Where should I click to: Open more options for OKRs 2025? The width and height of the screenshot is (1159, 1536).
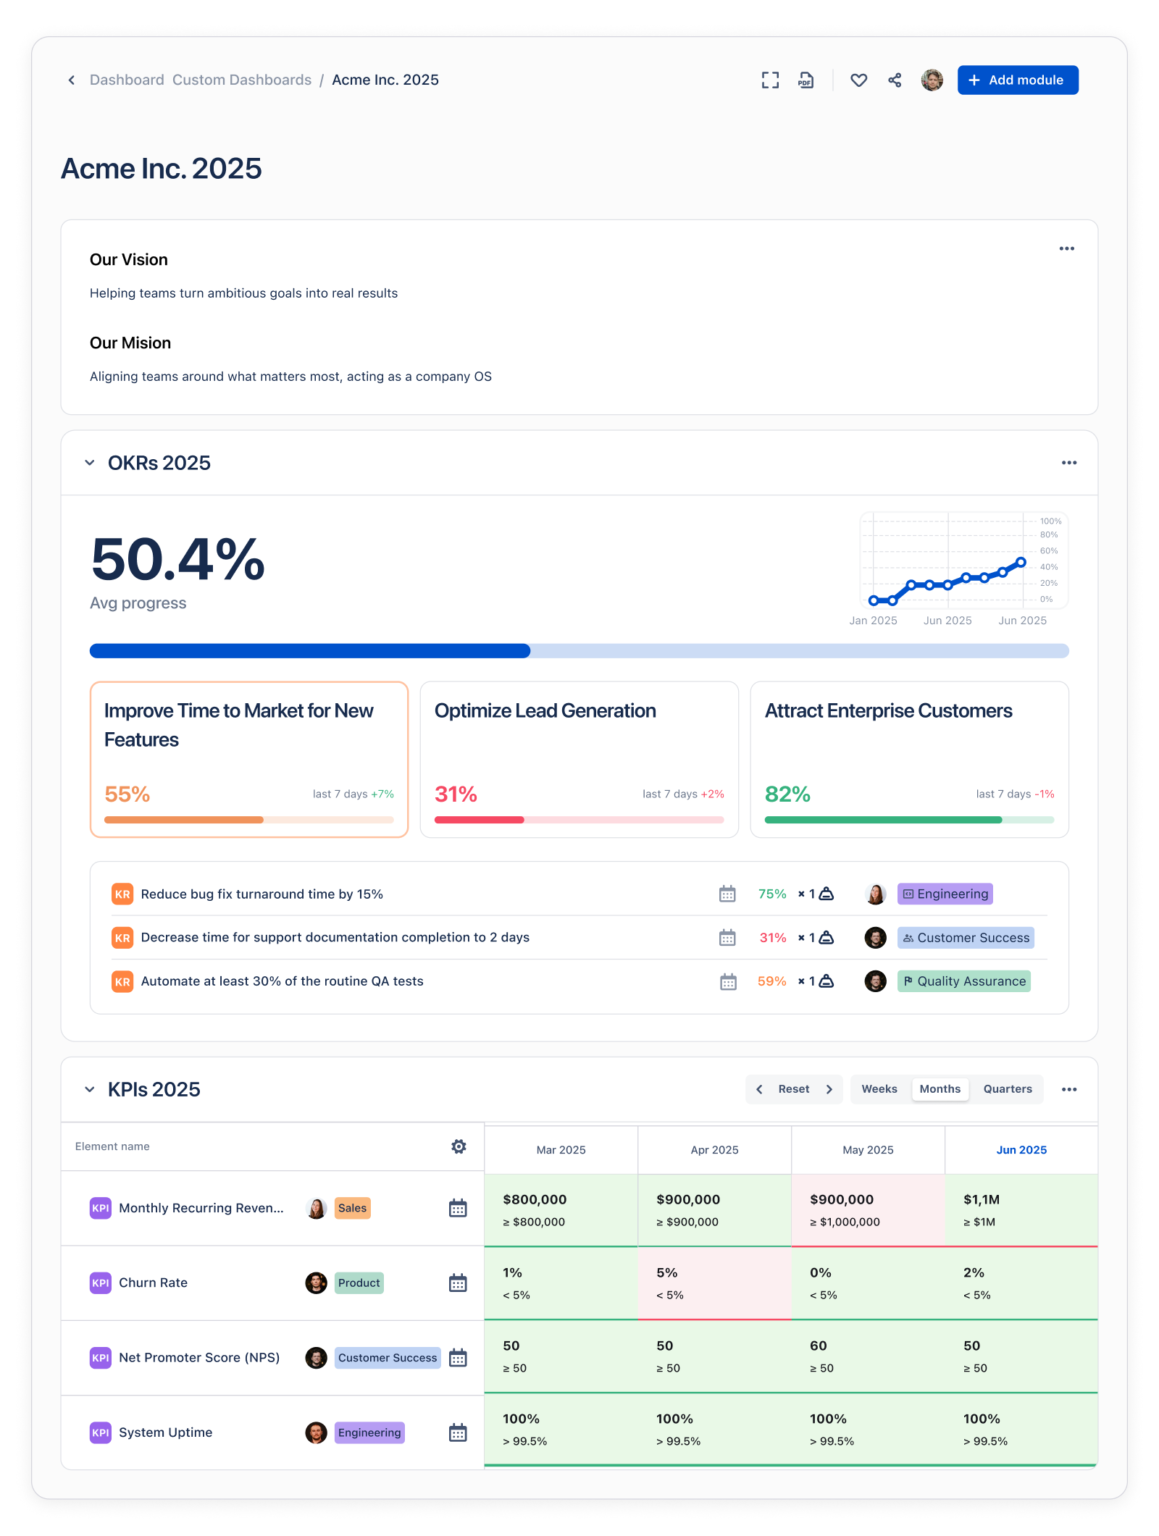click(x=1069, y=463)
